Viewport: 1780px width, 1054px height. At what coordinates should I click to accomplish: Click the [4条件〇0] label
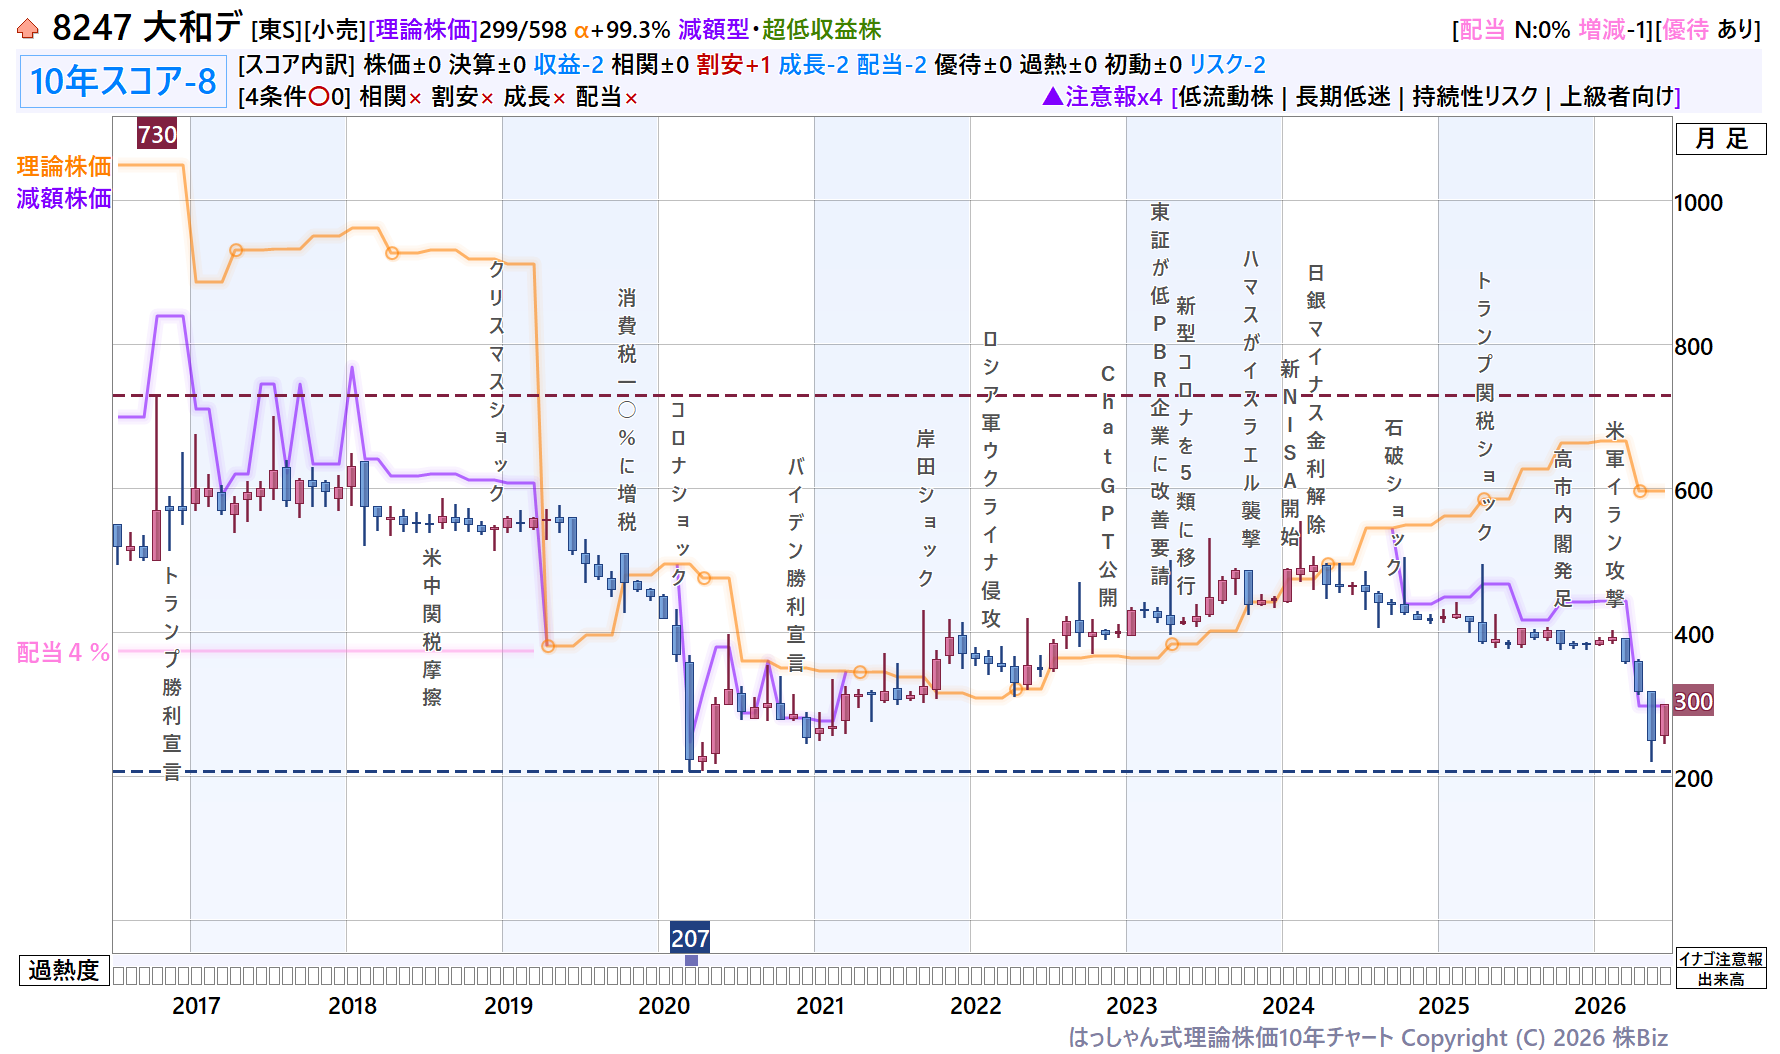[295, 97]
